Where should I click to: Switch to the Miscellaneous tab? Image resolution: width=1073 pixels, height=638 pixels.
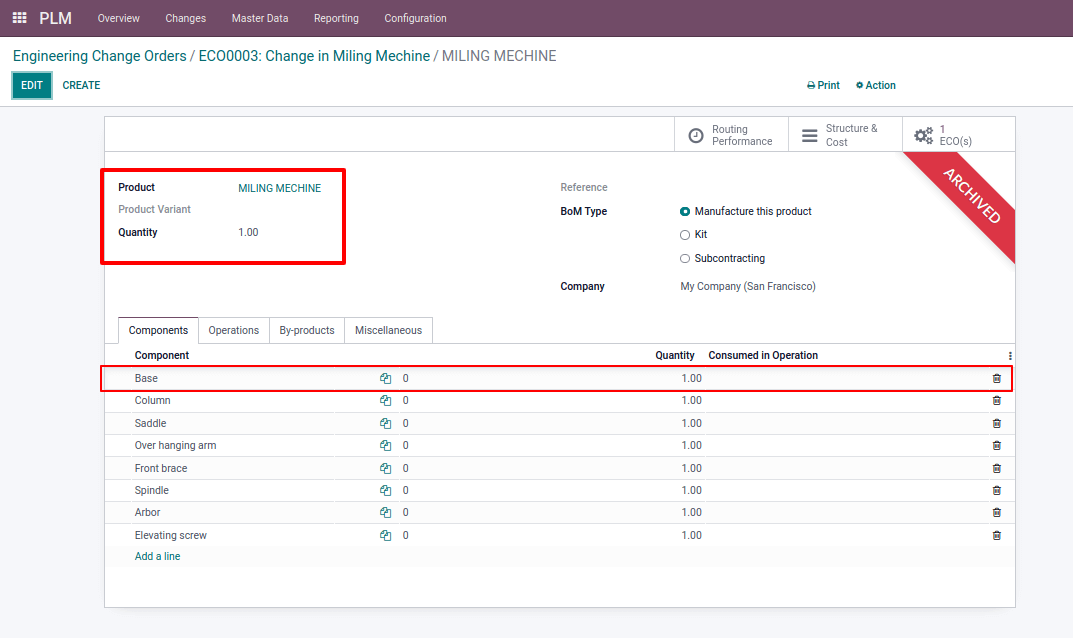pos(388,331)
